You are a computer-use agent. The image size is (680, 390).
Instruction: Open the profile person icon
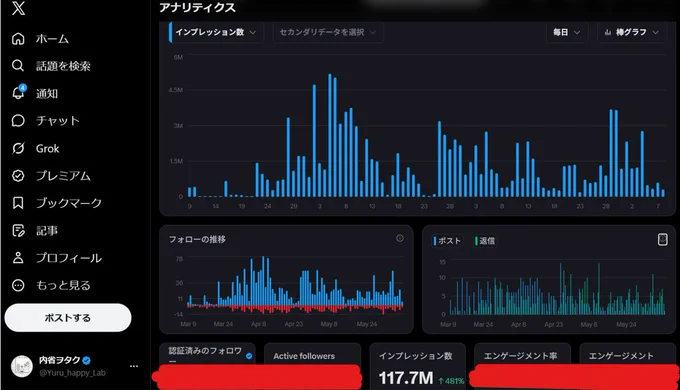(x=18, y=258)
